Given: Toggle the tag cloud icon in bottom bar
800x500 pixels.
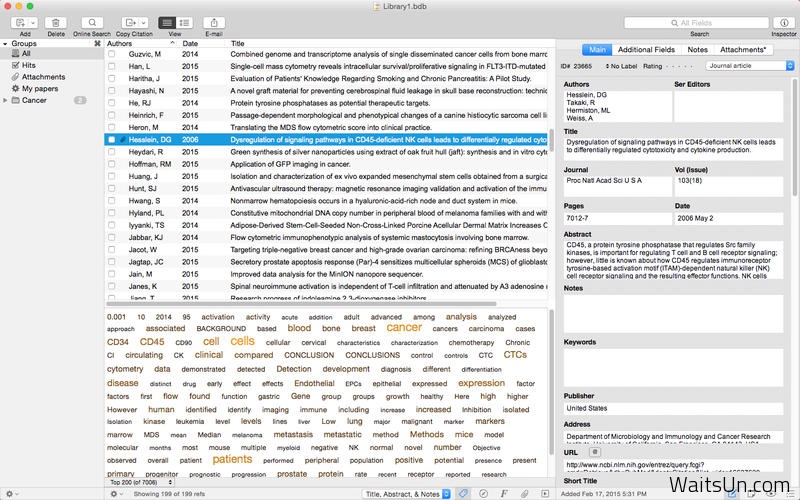Looking at the screenshot, I should click(463, 493).
